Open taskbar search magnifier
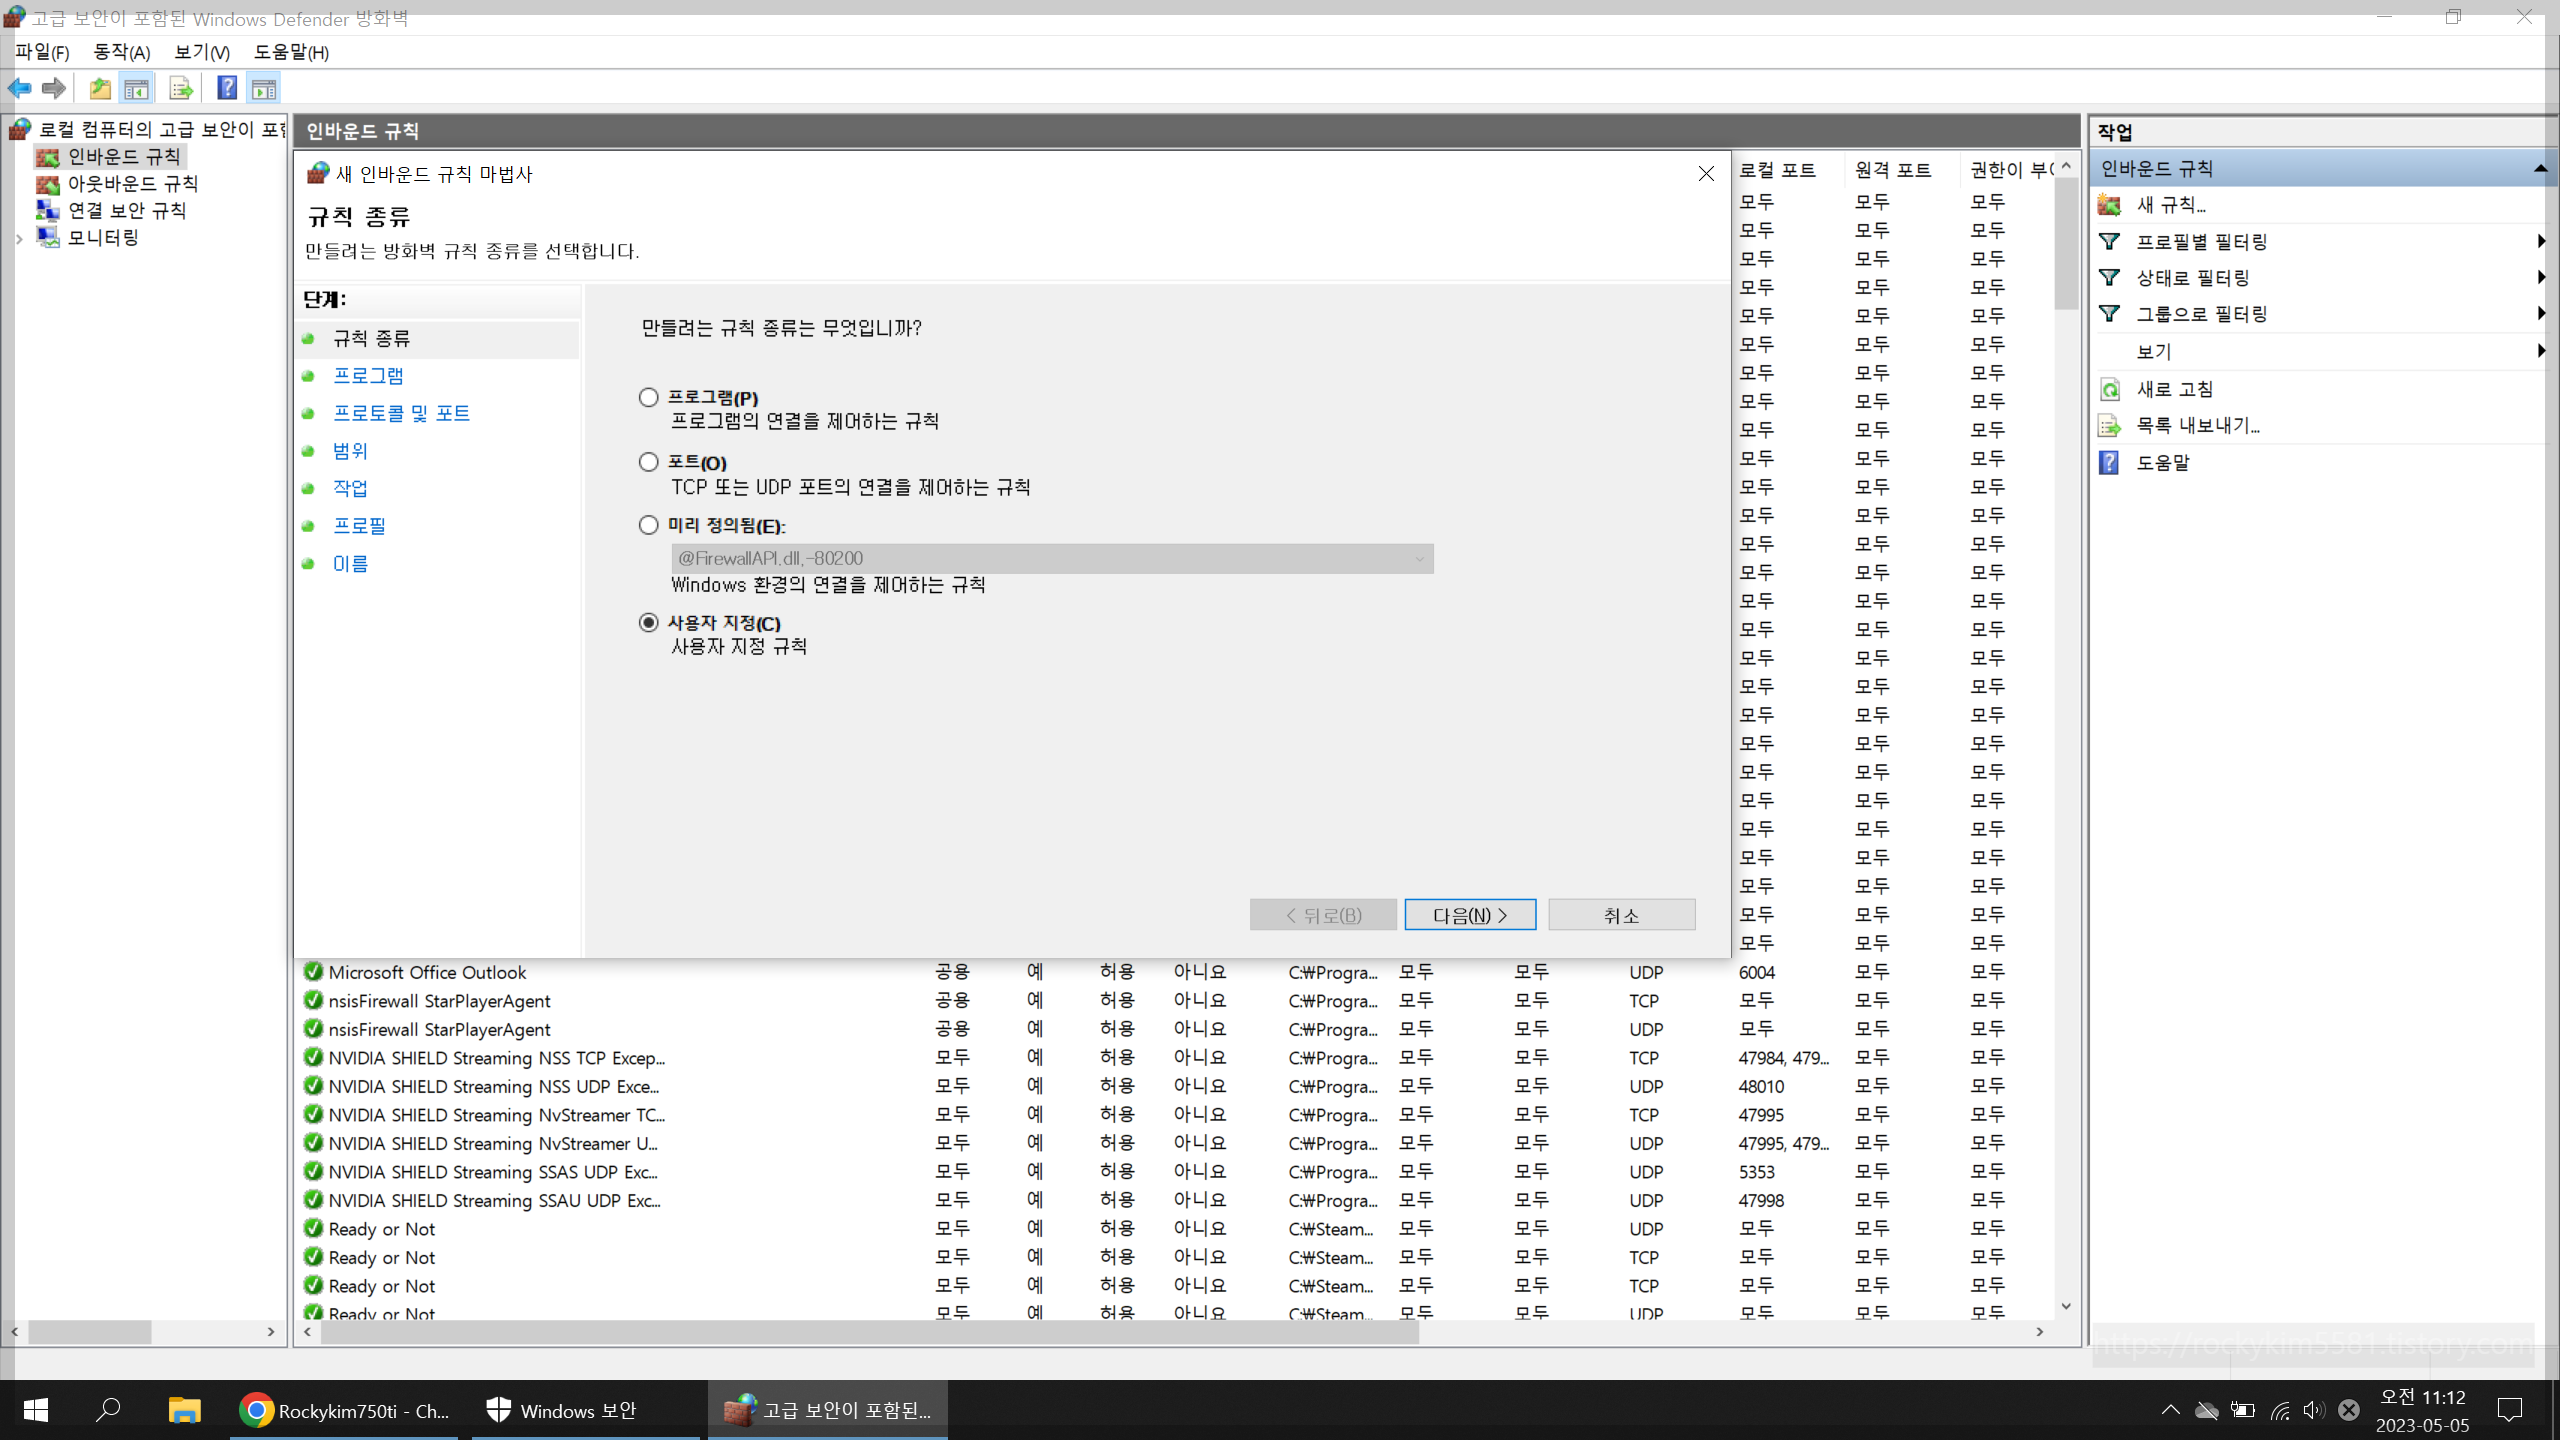The image size is (2560, 1440). pyautogui.click(x=108, y=1410)
